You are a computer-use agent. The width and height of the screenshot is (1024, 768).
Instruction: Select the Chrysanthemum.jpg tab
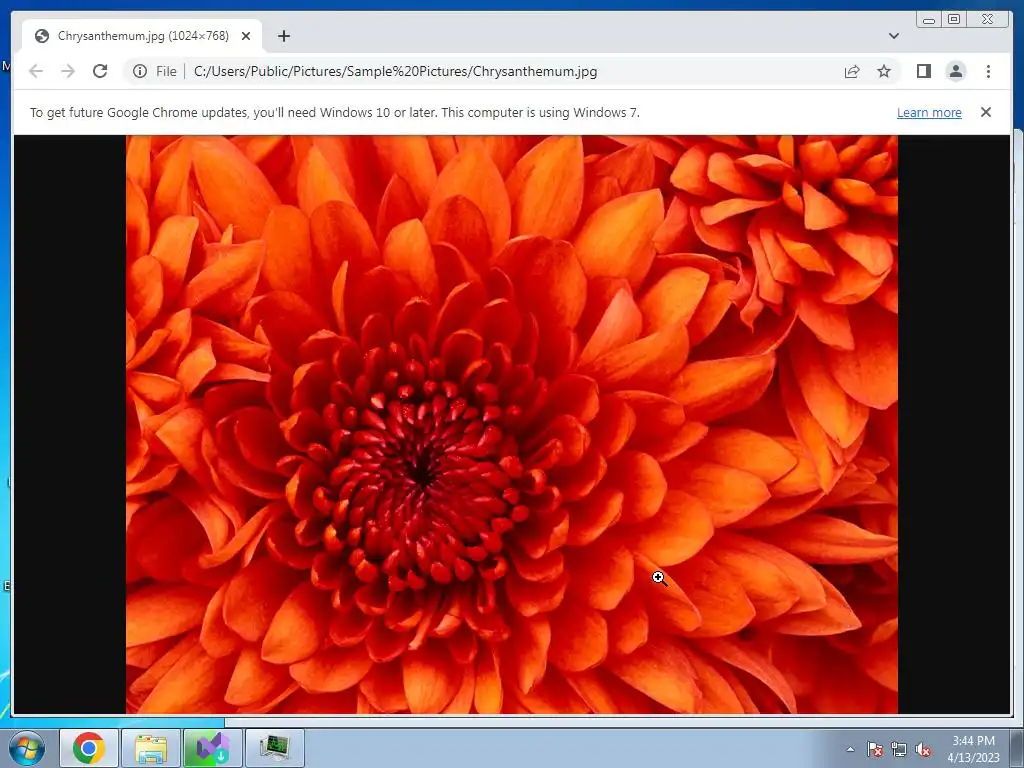(142, 36)
